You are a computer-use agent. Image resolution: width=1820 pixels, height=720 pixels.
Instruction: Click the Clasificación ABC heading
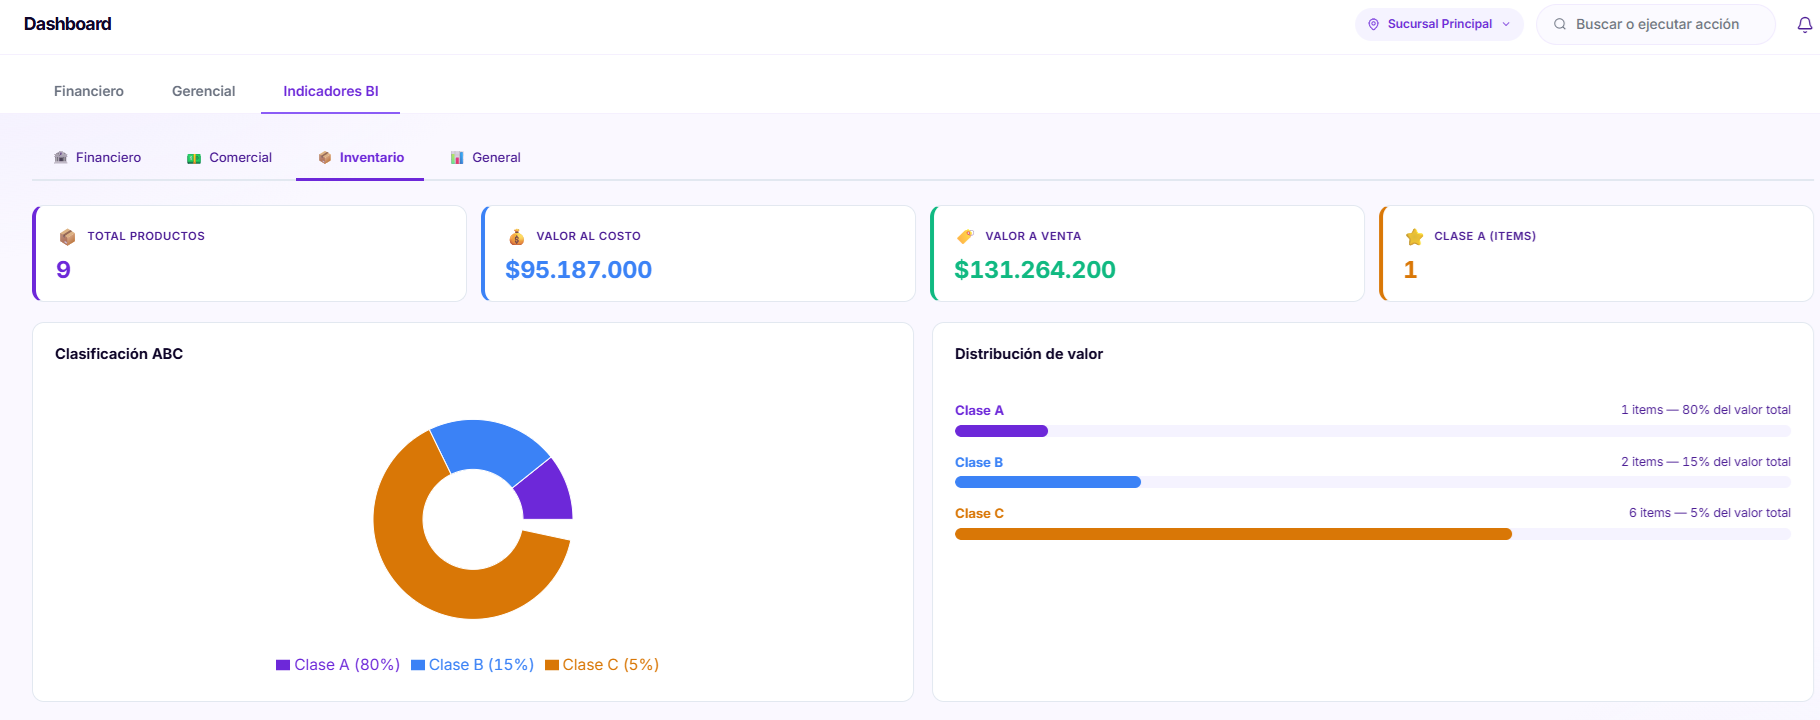pos(119,354)
